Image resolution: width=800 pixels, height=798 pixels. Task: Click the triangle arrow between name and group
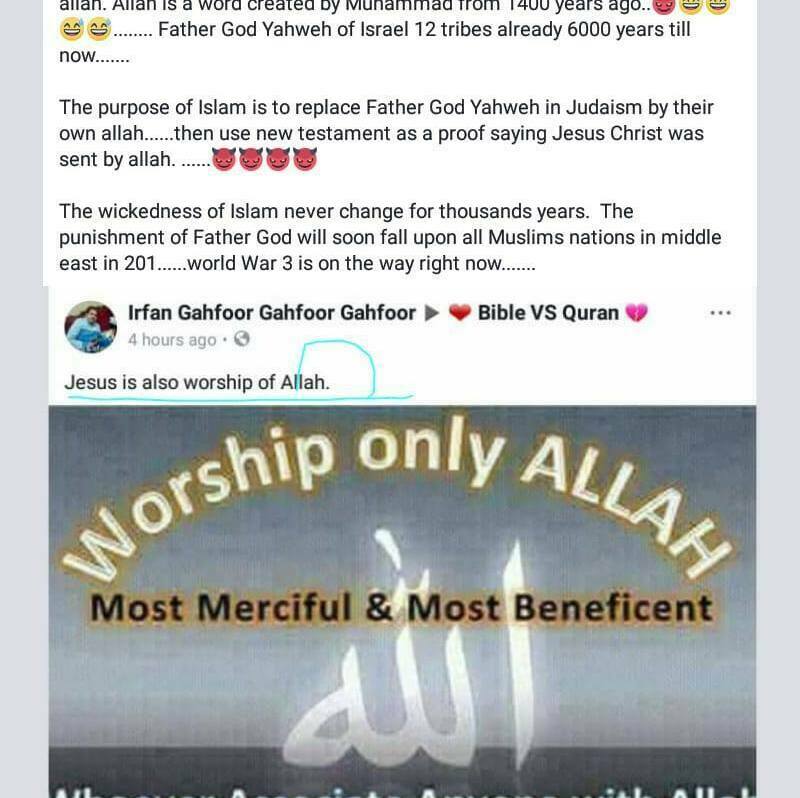tap(432, 313)
